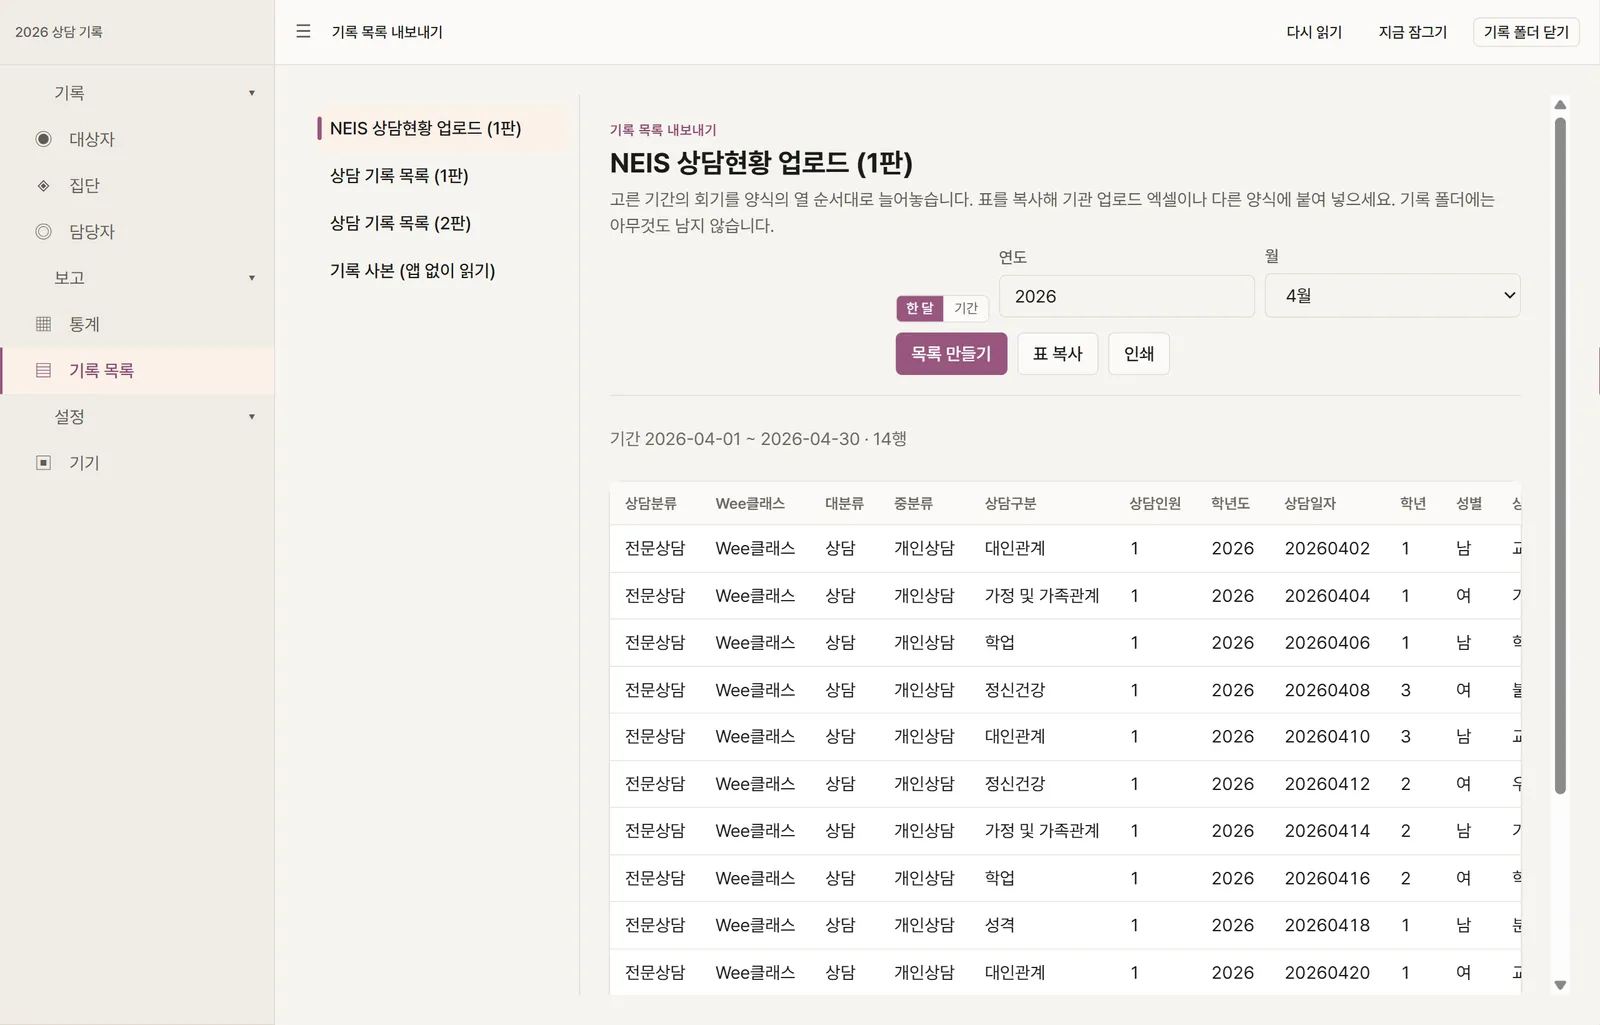Click 성격 in the 20260418 row
The width and height of the screenshot is (1600, 1025).
[1000, 925]
